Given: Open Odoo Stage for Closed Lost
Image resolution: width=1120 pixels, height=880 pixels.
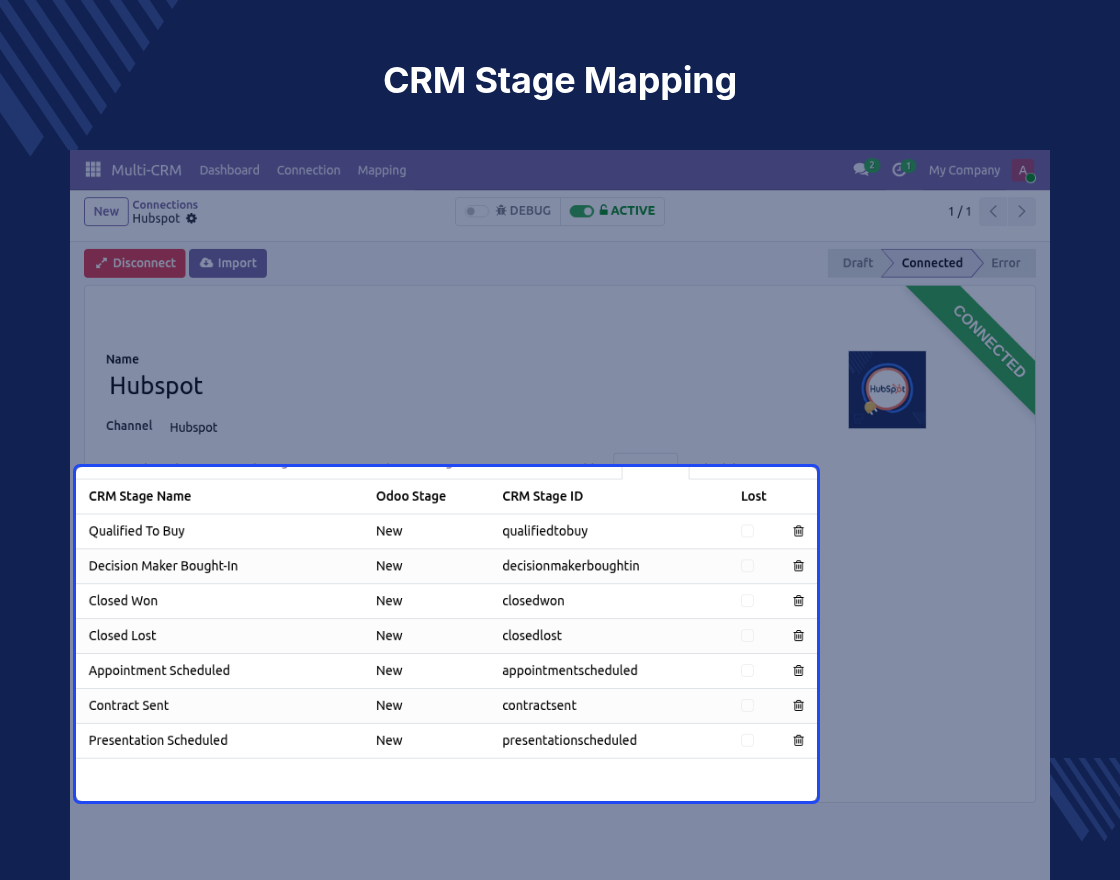Looking at the screenshot, I should click(x=389, y=636).
